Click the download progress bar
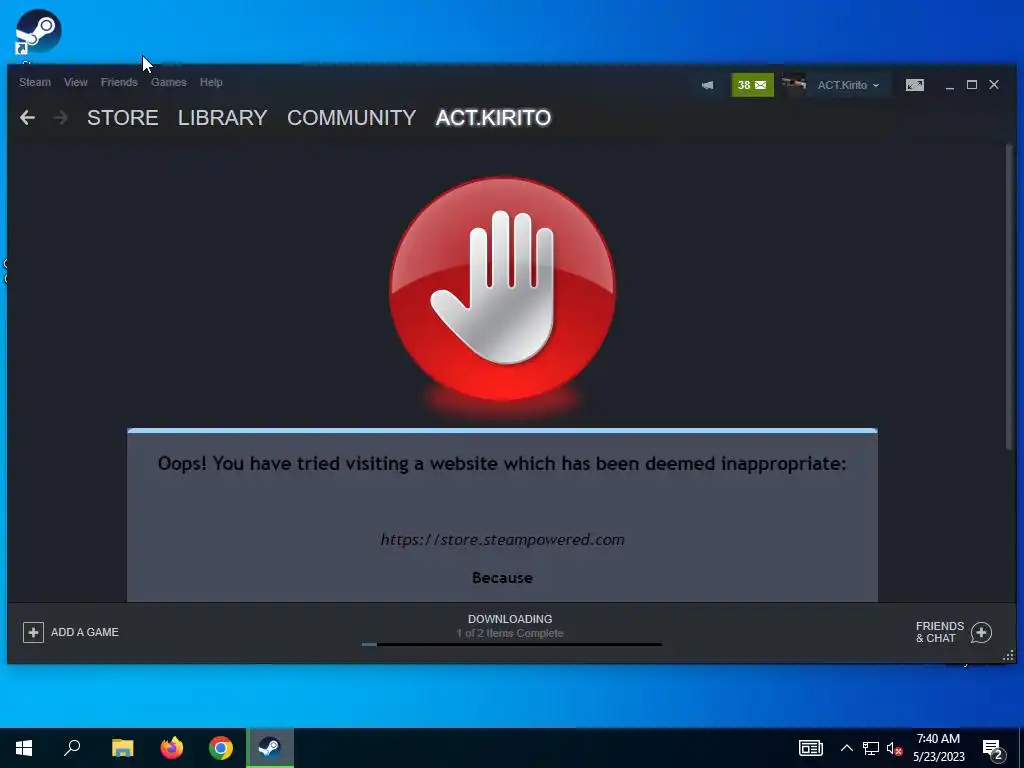The image size is (1024, 768). point(511,645)
